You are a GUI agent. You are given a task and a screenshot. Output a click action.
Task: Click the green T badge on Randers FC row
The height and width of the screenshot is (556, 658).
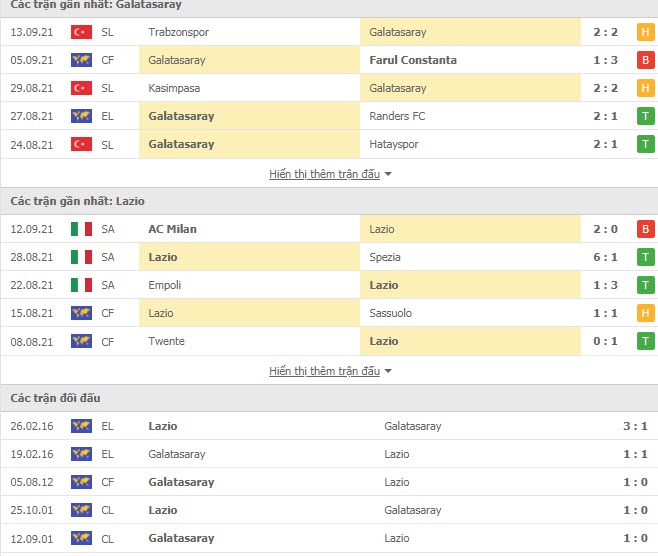(645, 116)
